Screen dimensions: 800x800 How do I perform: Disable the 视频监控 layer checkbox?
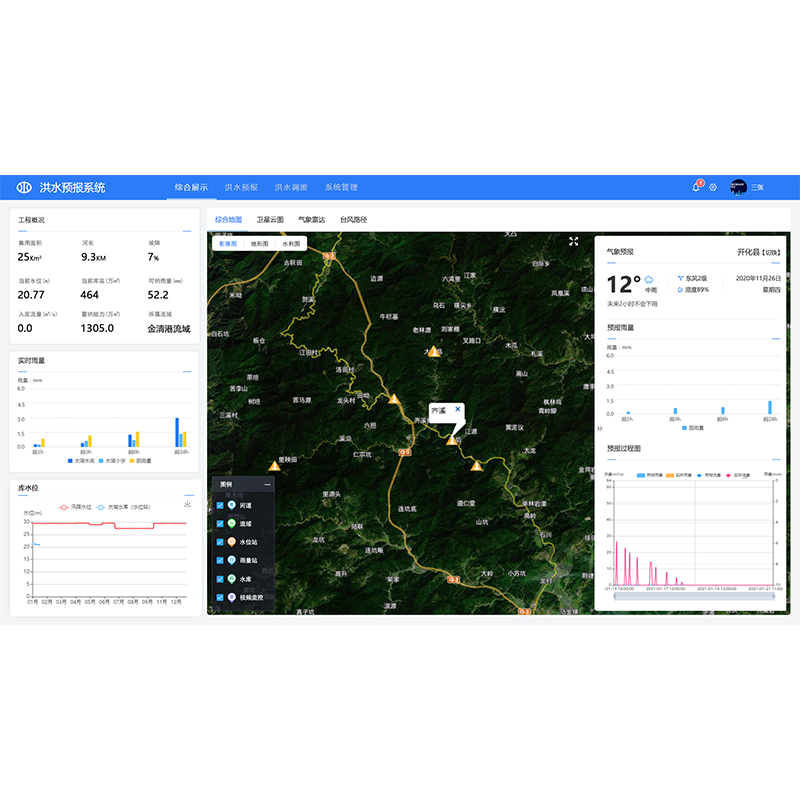pos(220,597)
